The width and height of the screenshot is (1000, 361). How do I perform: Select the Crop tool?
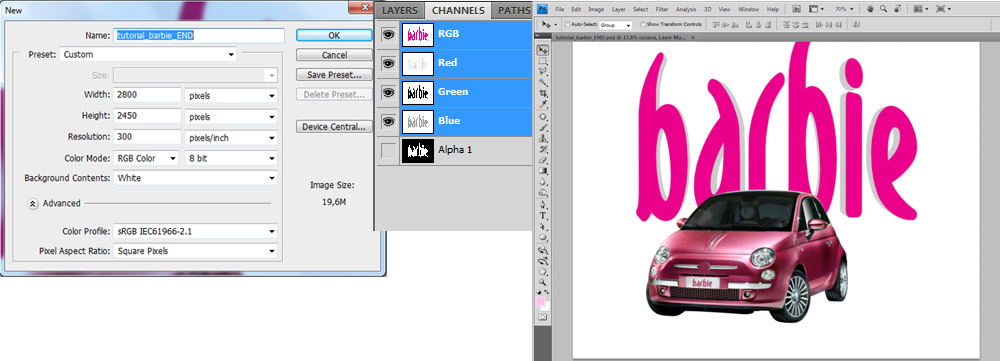click(543, 93)
